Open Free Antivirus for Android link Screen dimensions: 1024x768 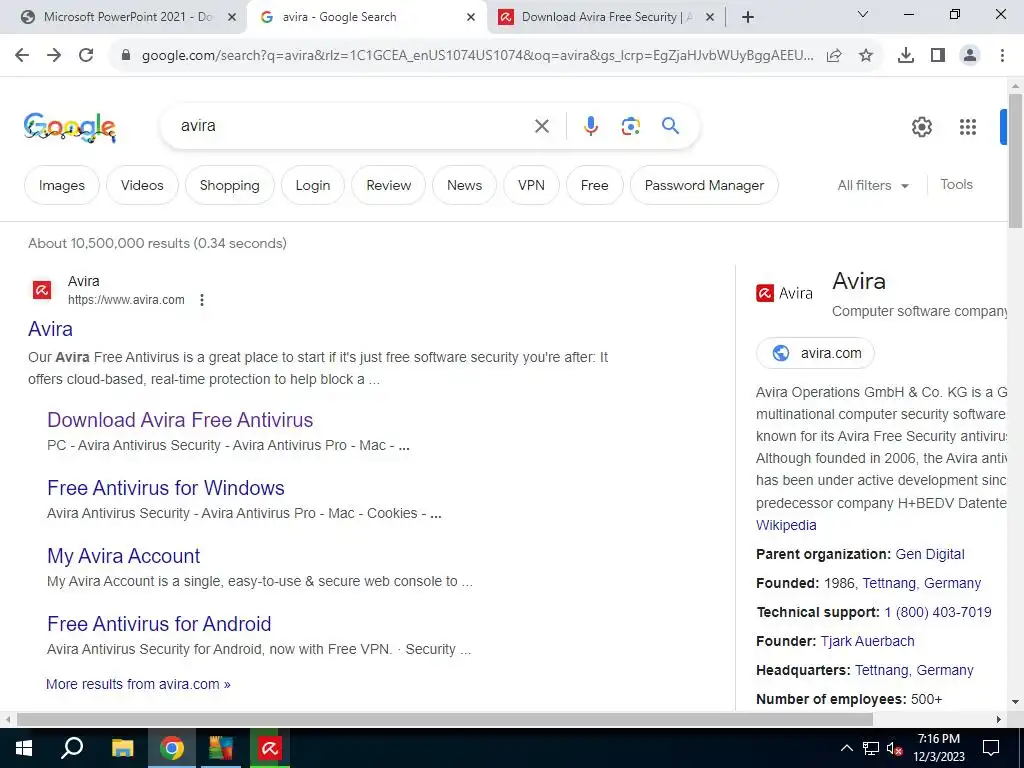(x=159, y=624)
